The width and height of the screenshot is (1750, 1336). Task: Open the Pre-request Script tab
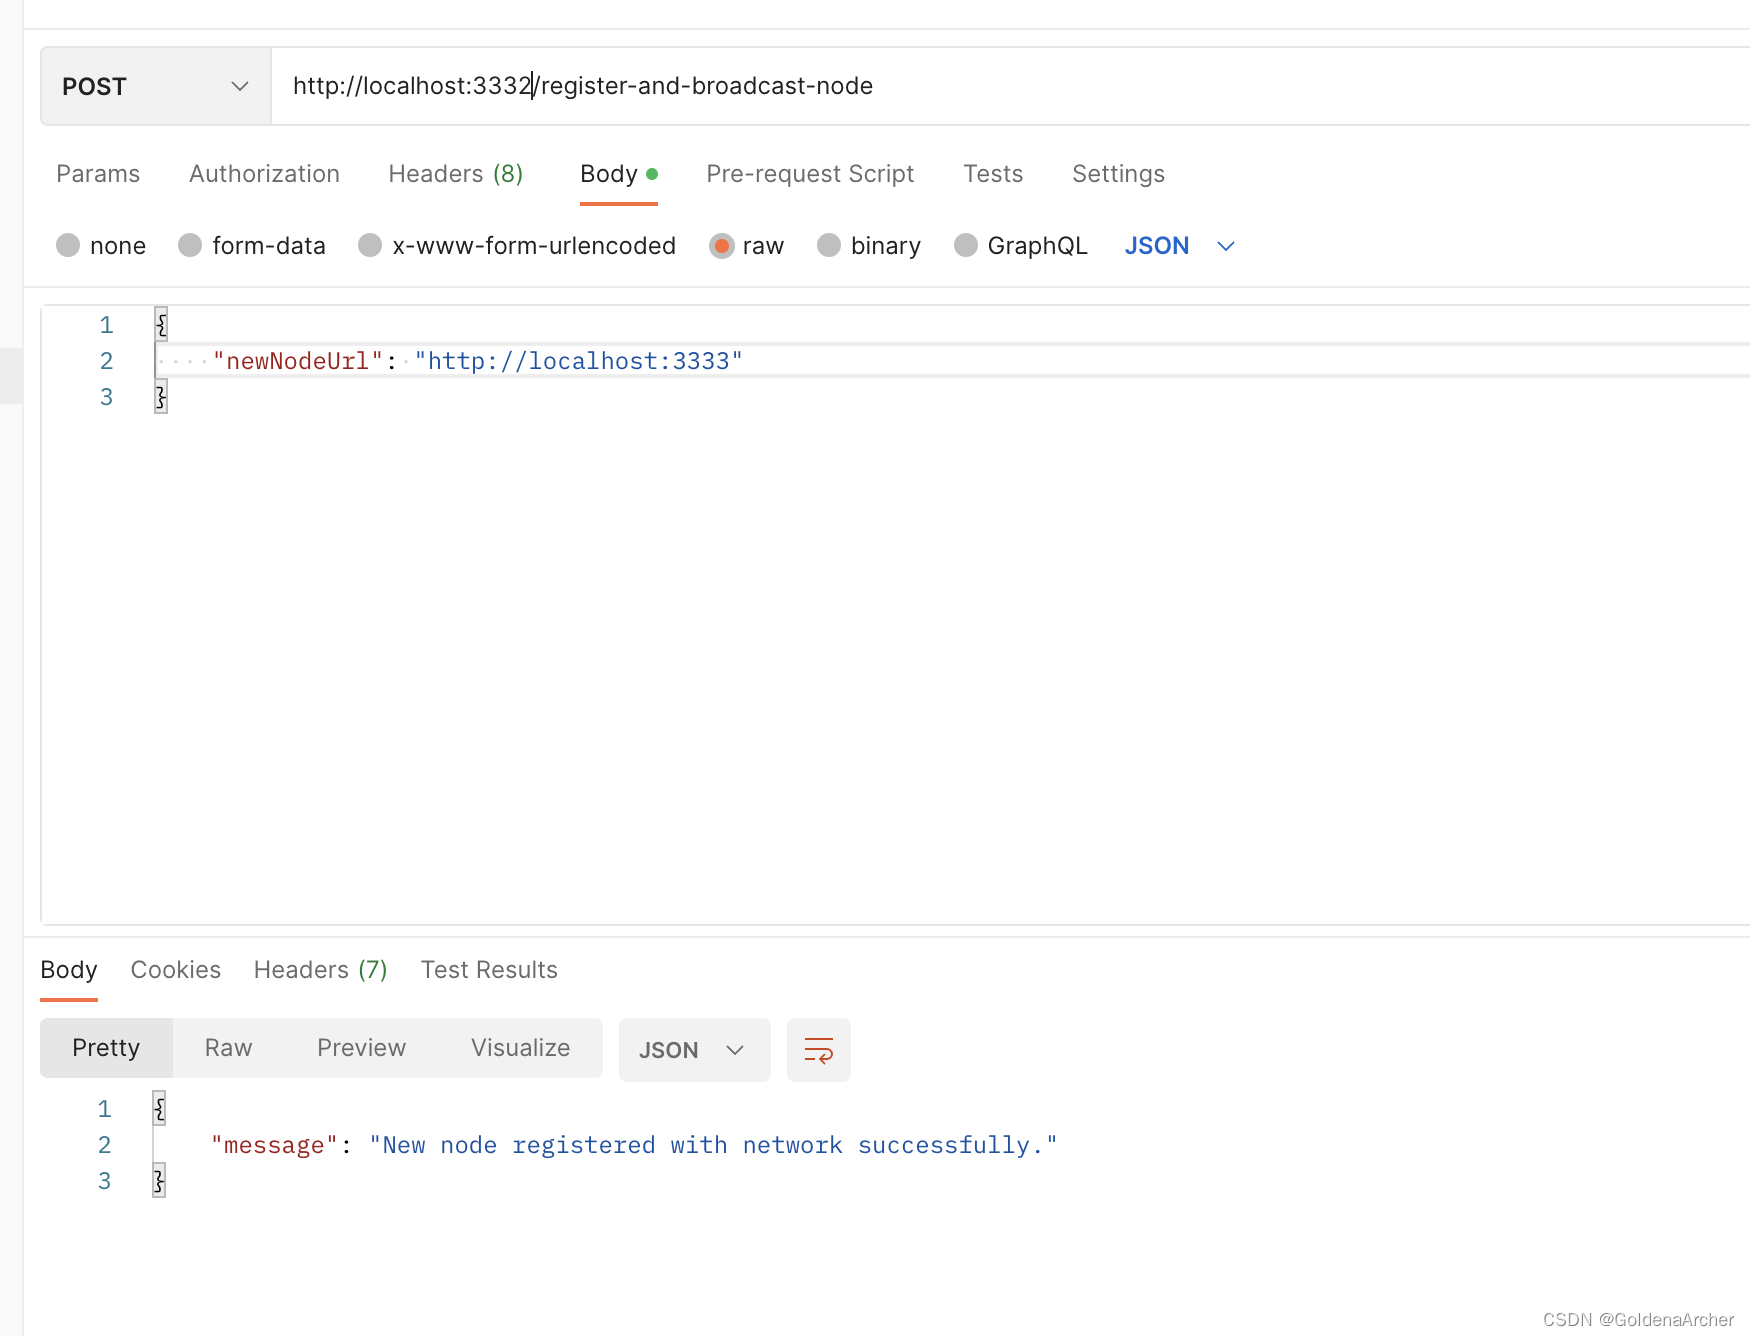(810, 174)
